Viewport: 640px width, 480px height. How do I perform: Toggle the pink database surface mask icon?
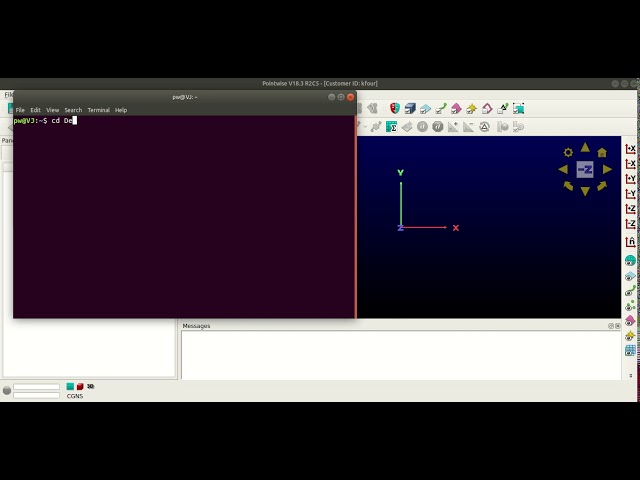(456, 109)
